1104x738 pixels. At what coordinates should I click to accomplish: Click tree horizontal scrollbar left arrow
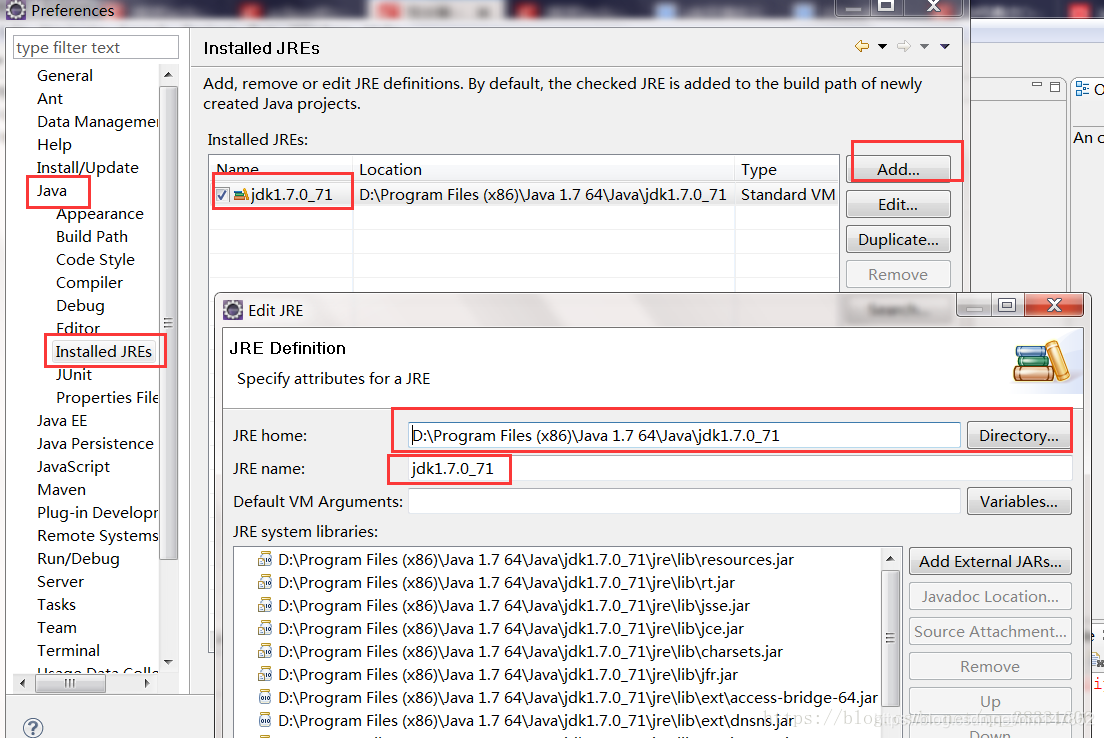coord(23,683)
